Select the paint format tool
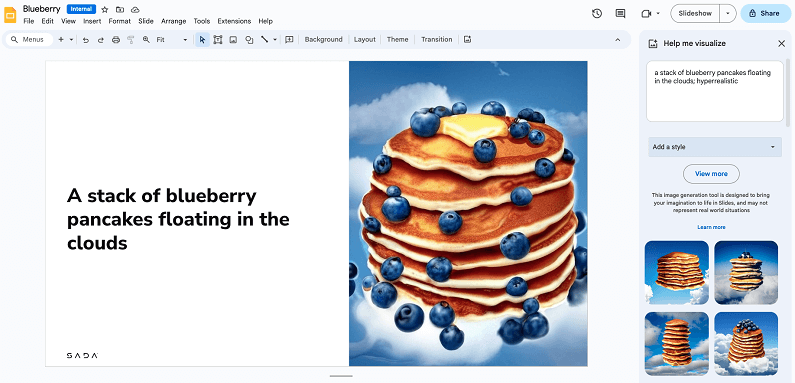 (x=131, y=40)
